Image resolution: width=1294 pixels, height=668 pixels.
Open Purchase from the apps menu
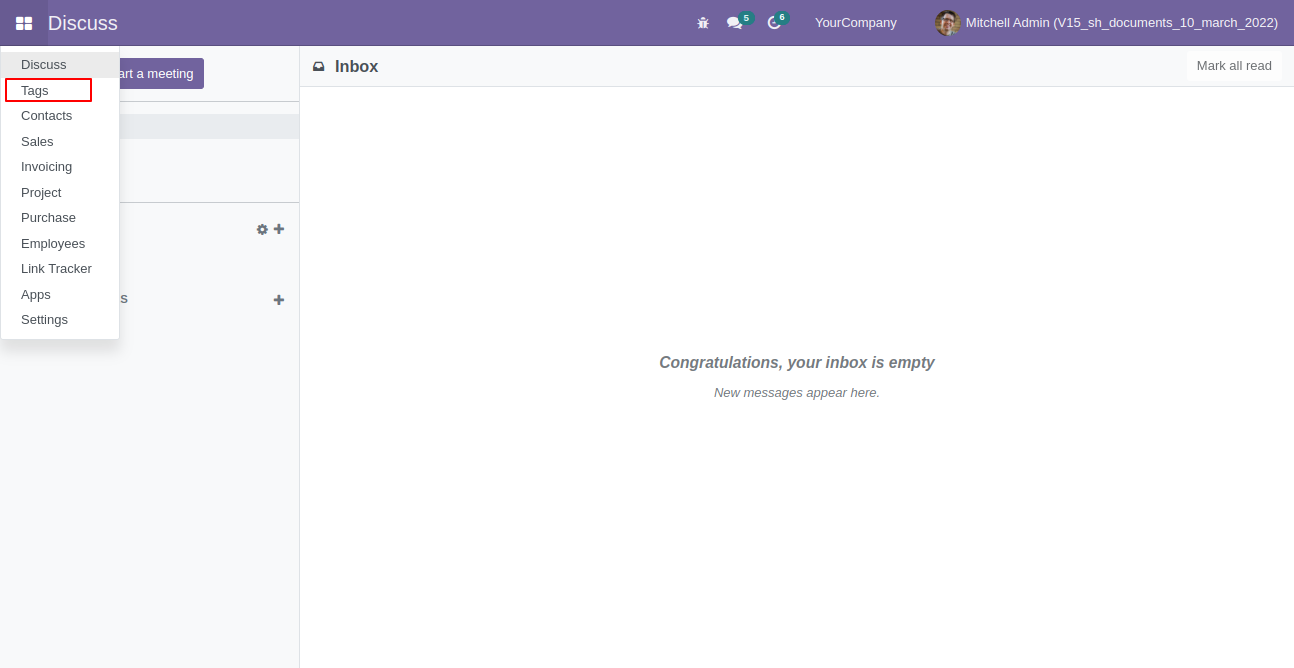(60, 218)
